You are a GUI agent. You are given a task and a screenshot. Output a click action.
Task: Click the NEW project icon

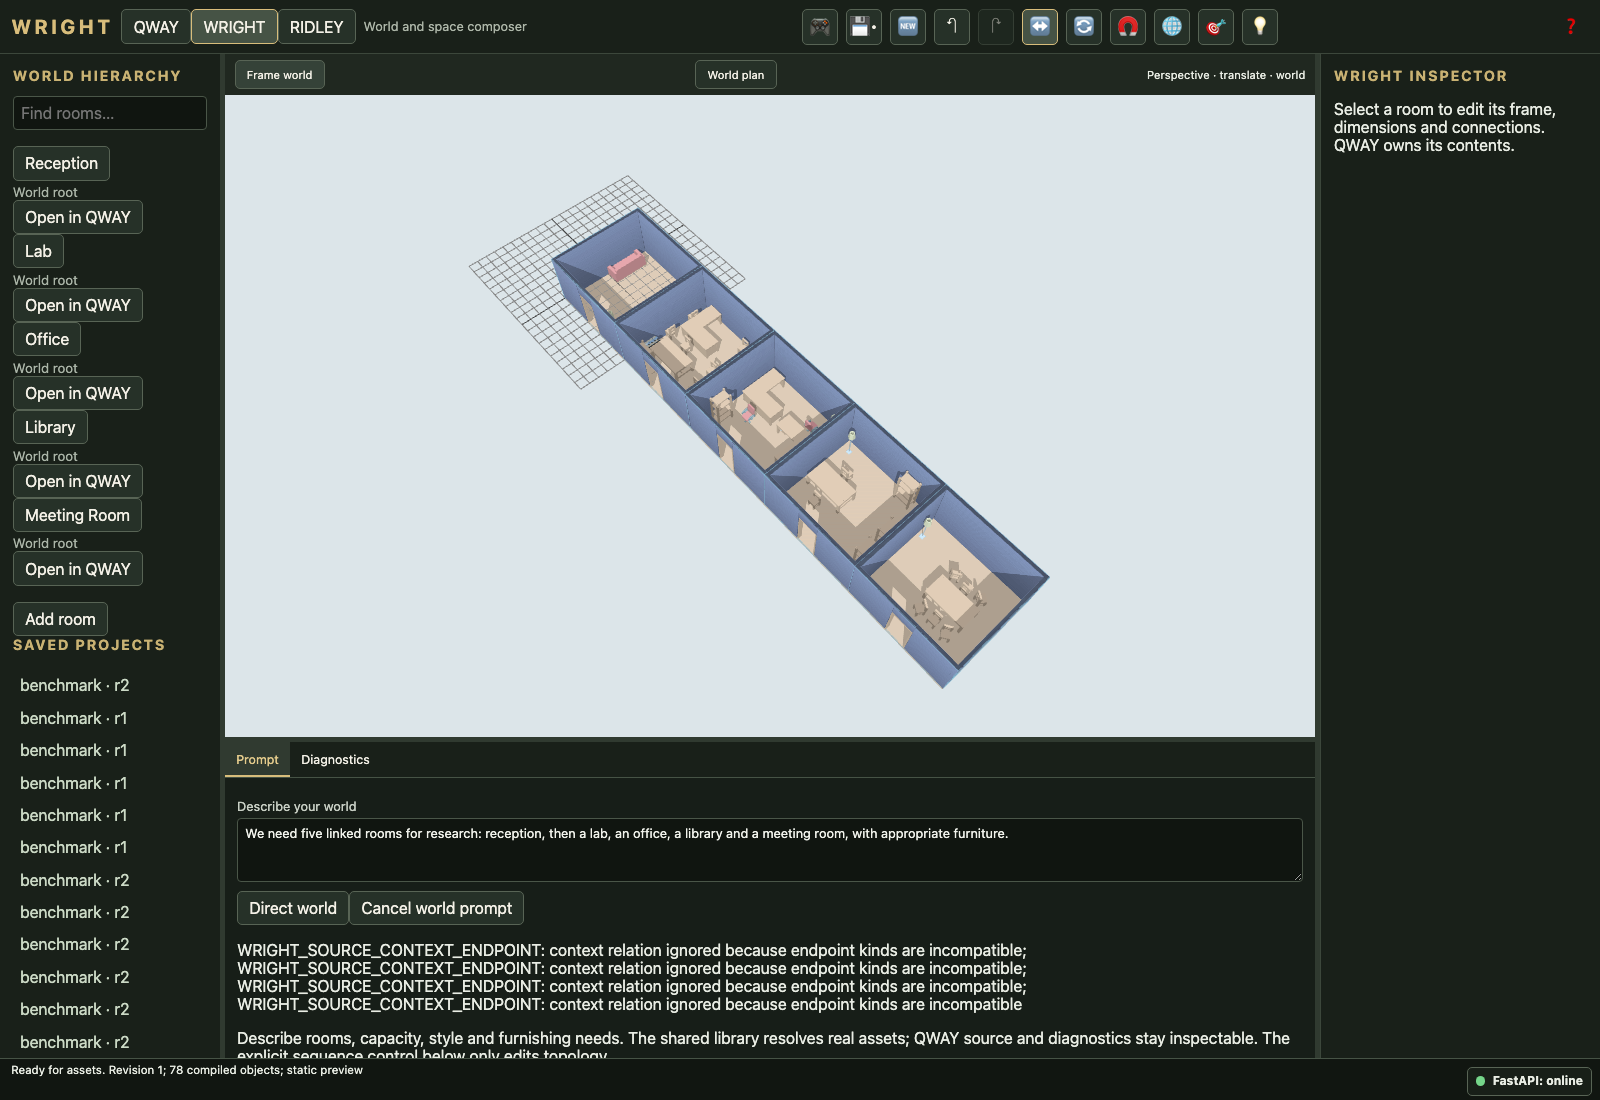point(908,27)
